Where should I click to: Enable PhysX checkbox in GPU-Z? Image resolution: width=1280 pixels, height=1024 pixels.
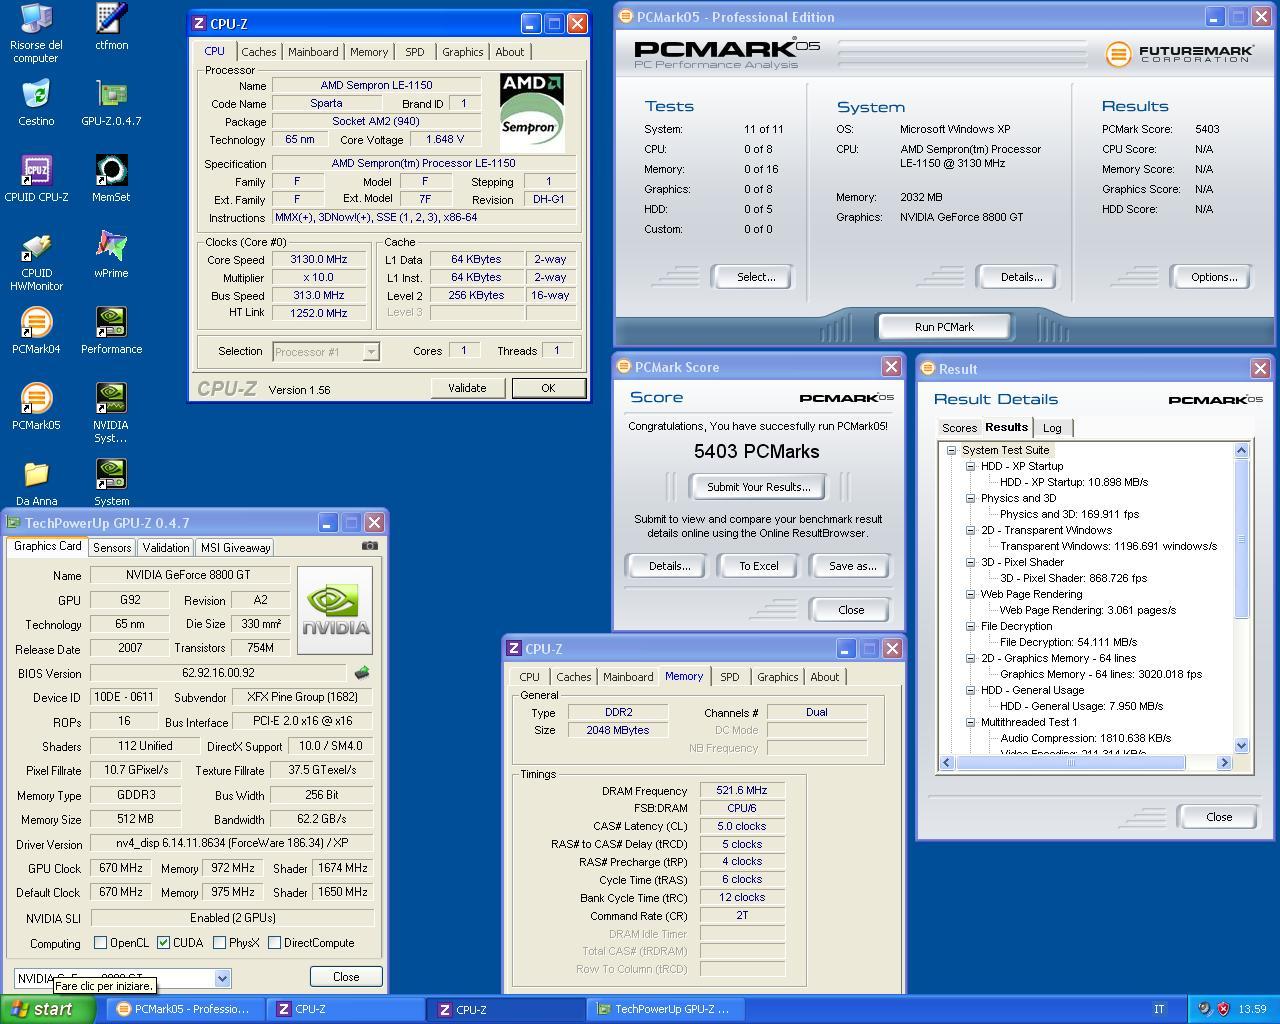(x=219, y=942)
